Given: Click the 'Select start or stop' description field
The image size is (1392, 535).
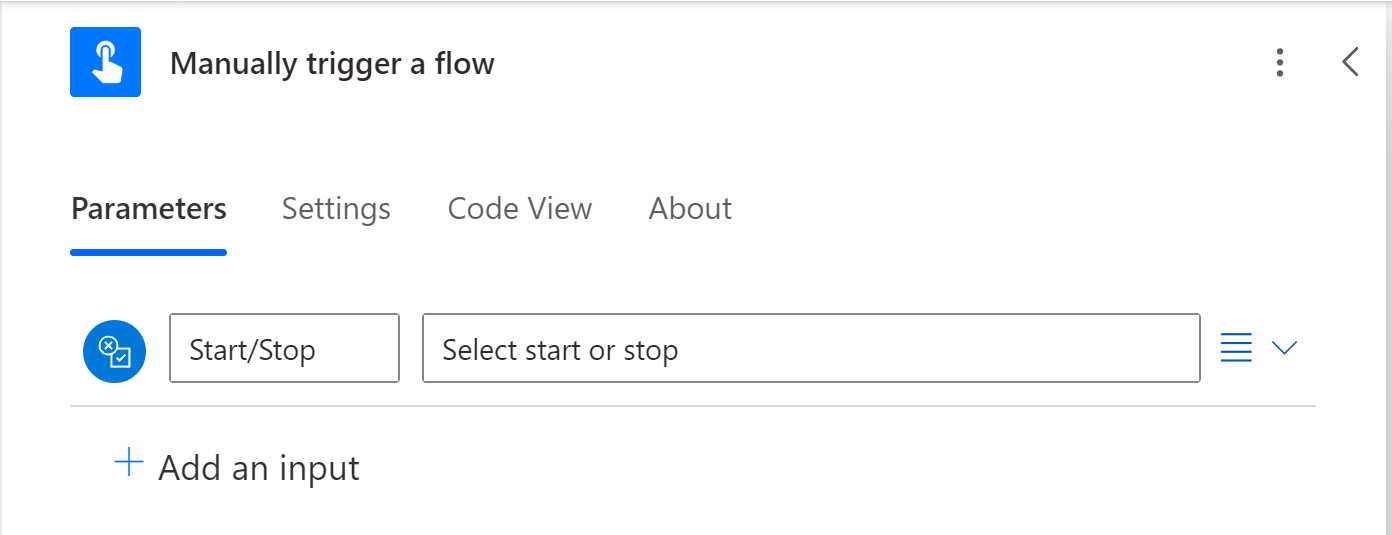Looking at the screenshot, I should (x=810, y=348).
